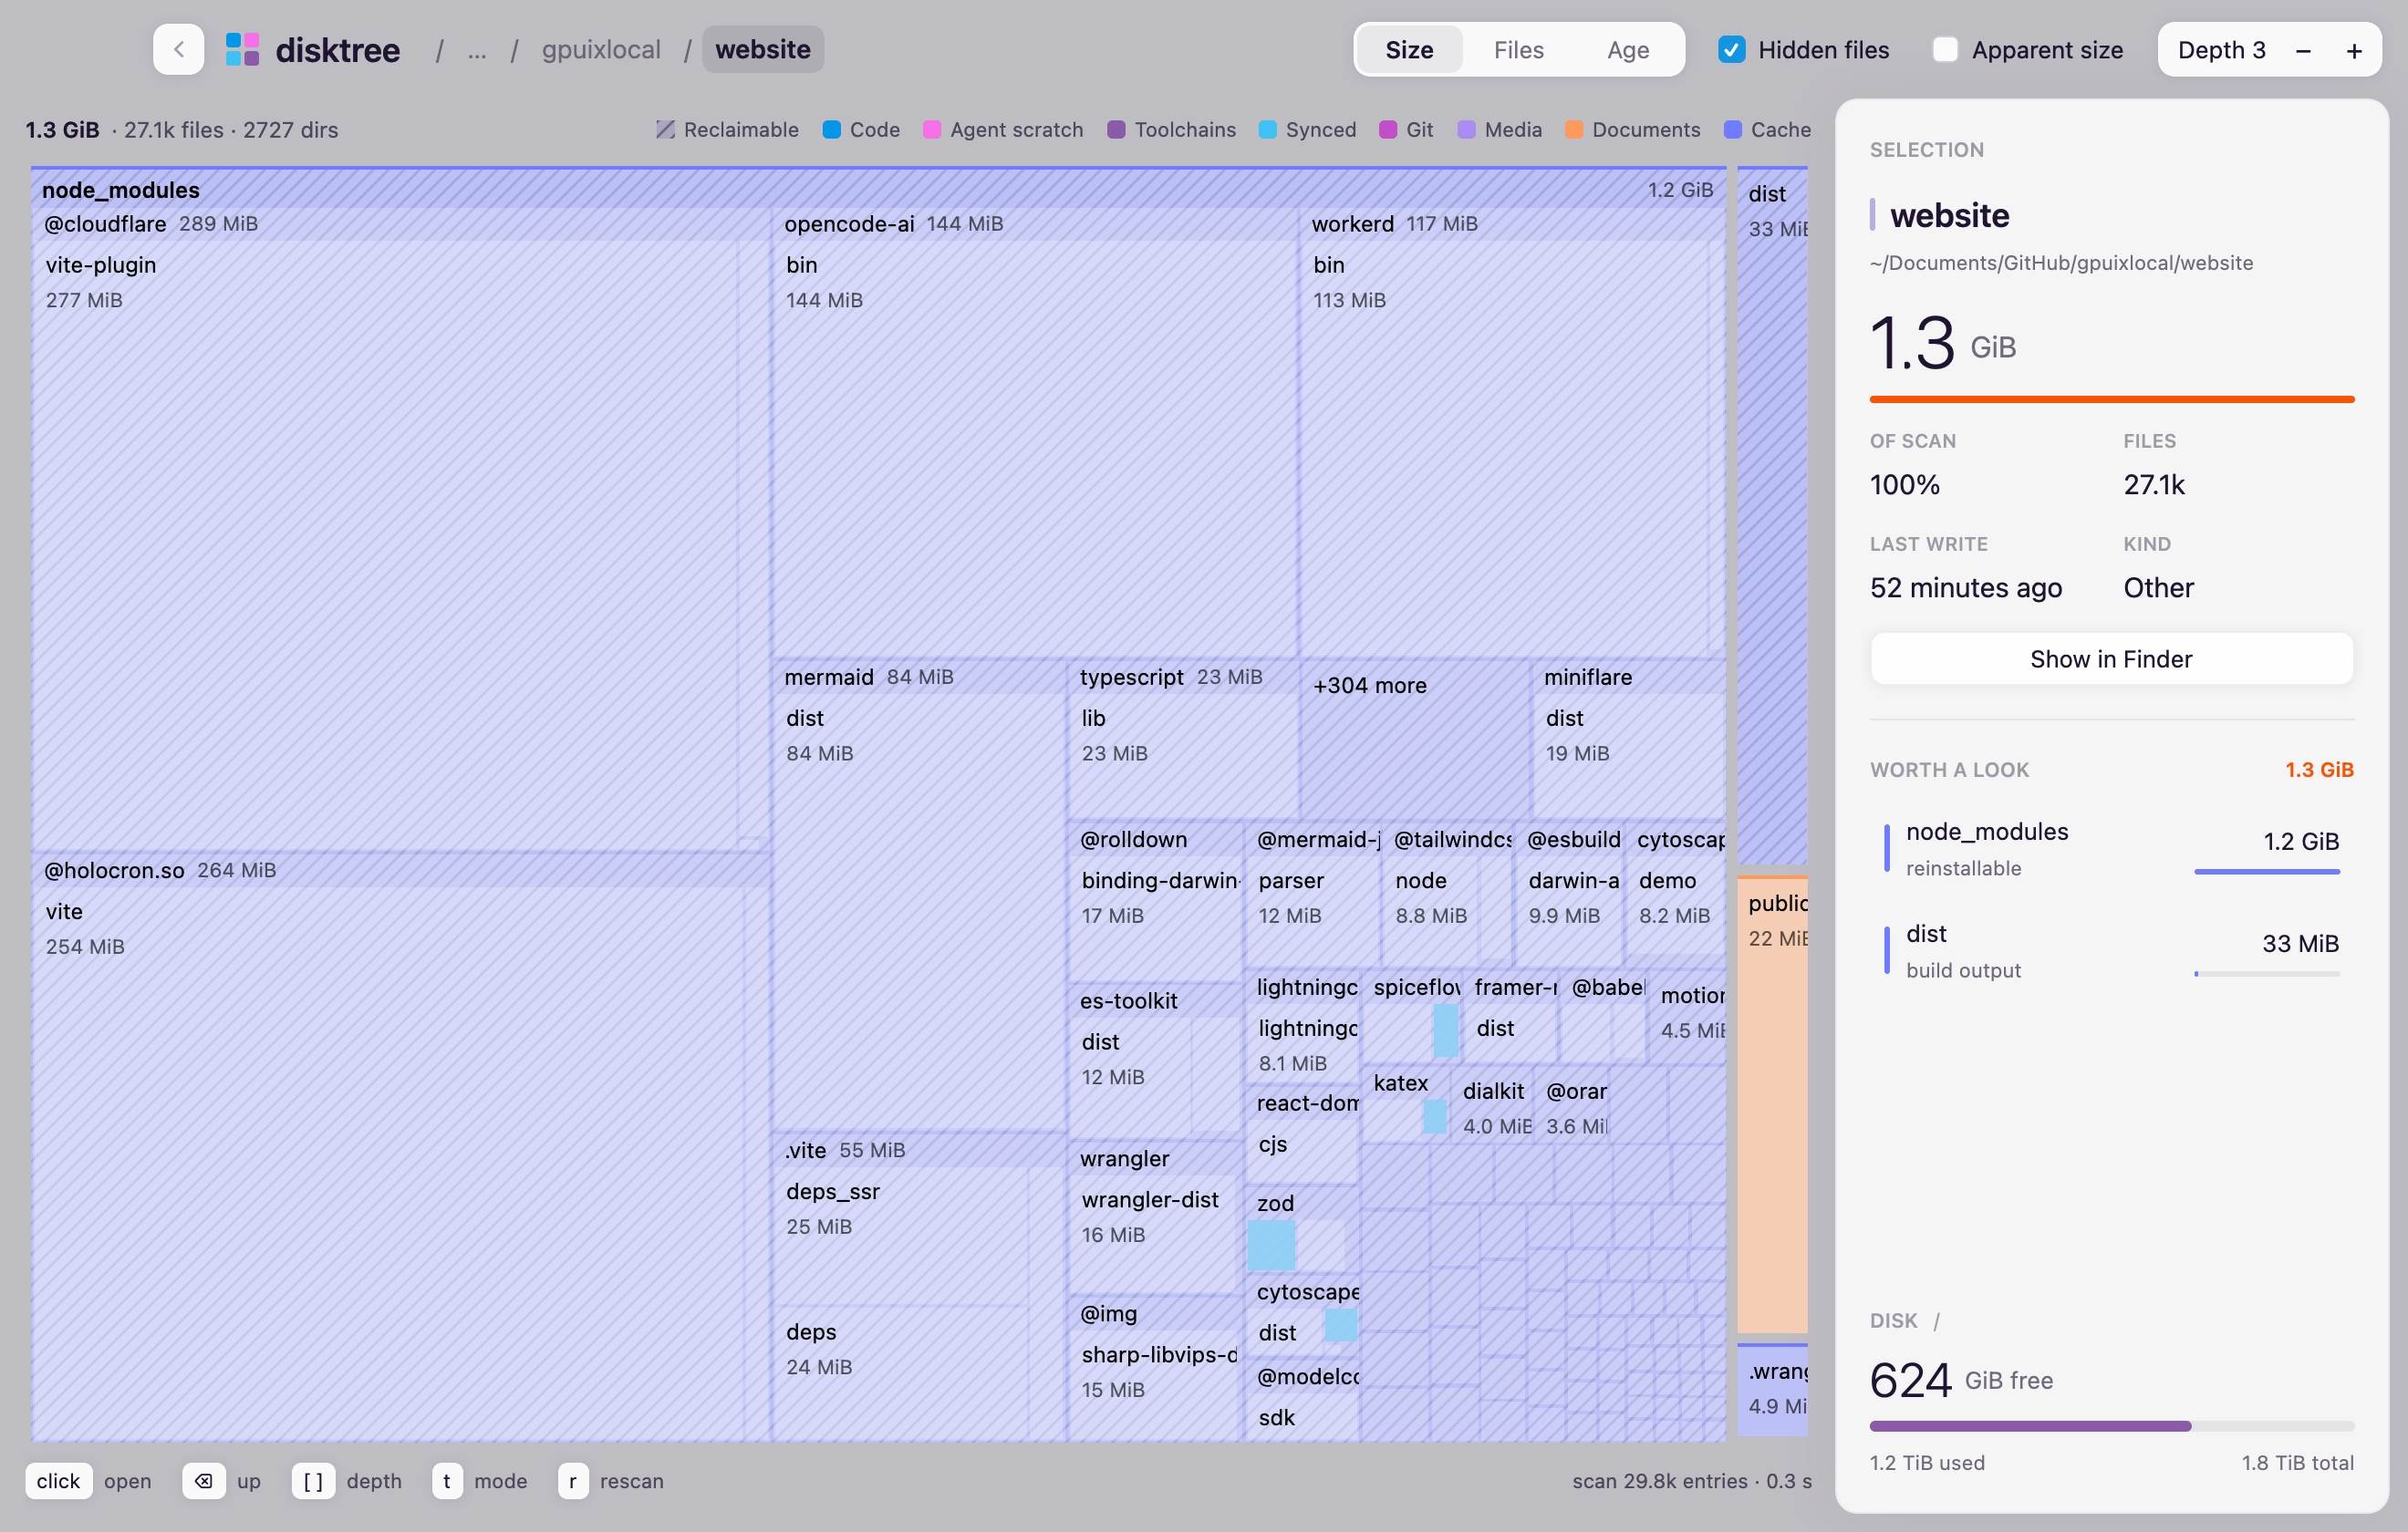Click the Git legend swatch
This screenshot has height=1532, width=2408.
[1387, 129]
